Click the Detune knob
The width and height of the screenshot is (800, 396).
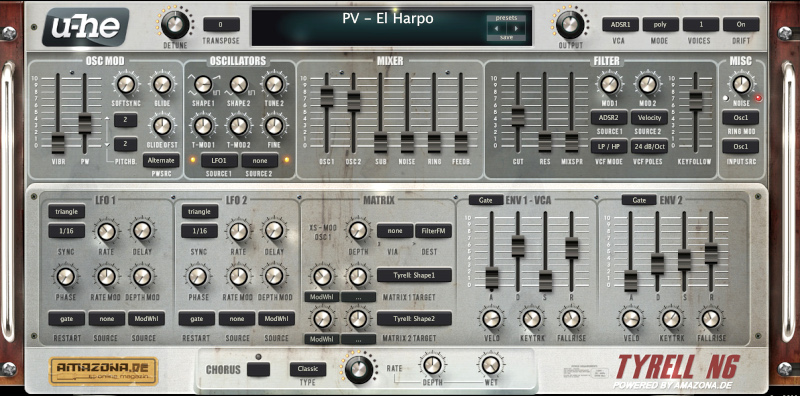coord(175,24)
